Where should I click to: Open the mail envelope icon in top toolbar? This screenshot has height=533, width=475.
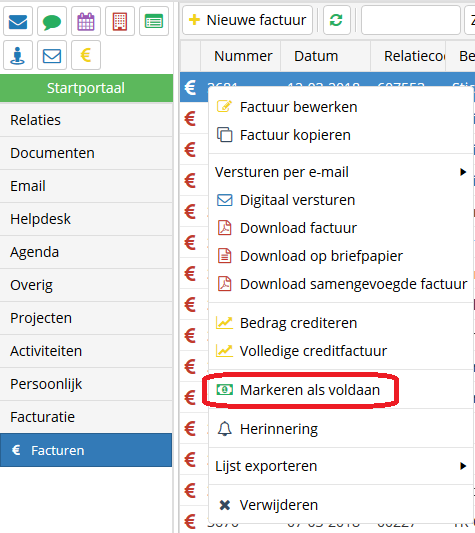pyautogui.click(x=18, y=21)
